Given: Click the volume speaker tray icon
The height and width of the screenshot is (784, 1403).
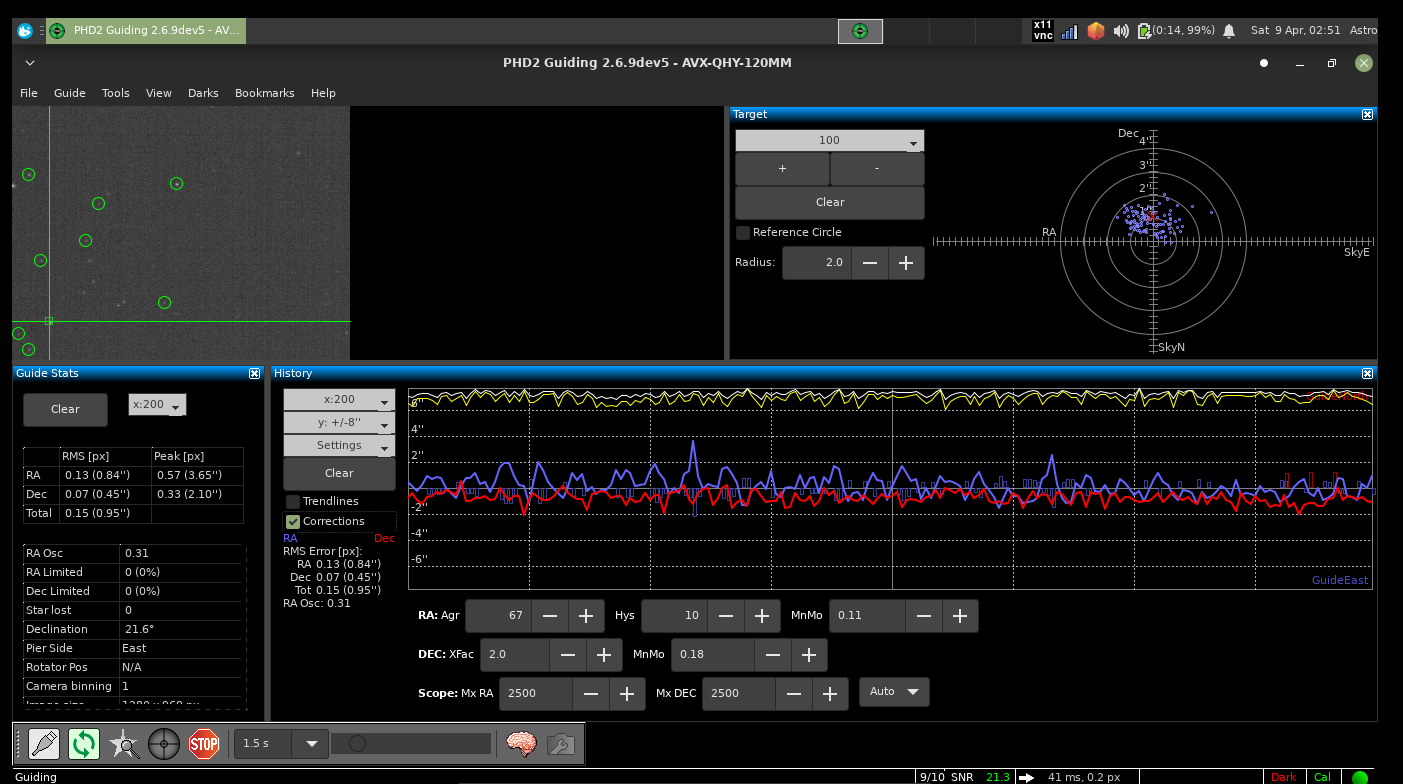Looking at the screenshot, I should coord(1121,31).
